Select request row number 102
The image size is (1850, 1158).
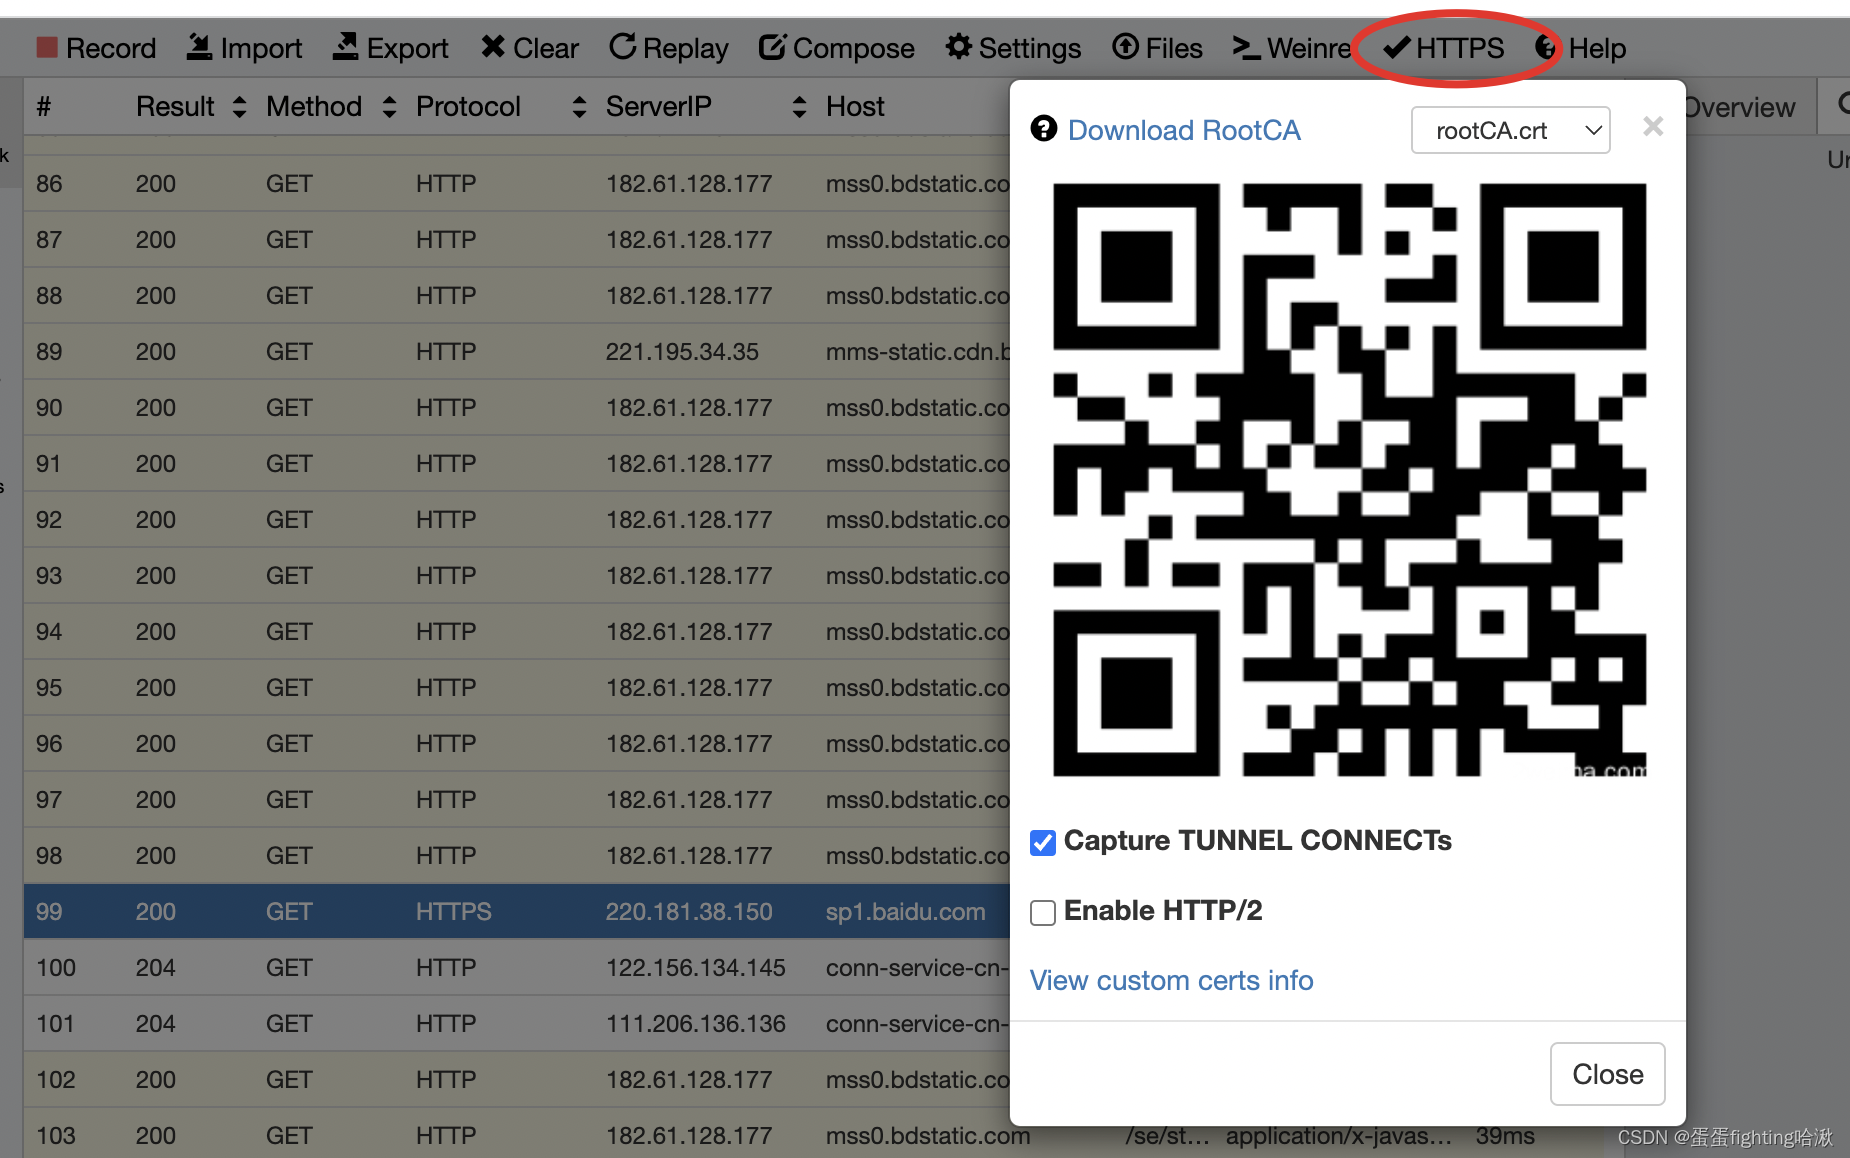517,1079
